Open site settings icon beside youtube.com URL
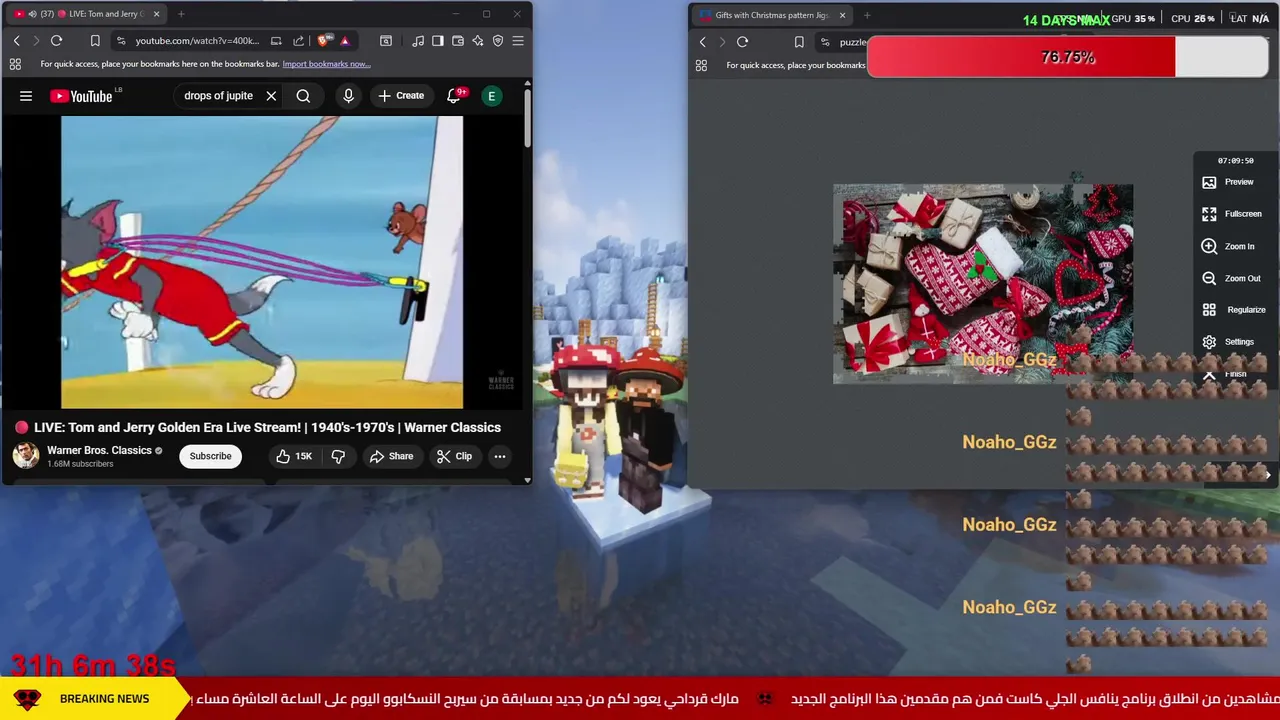Image resolution: width=1280 pixels, height=720 pixels. (121, 41)
